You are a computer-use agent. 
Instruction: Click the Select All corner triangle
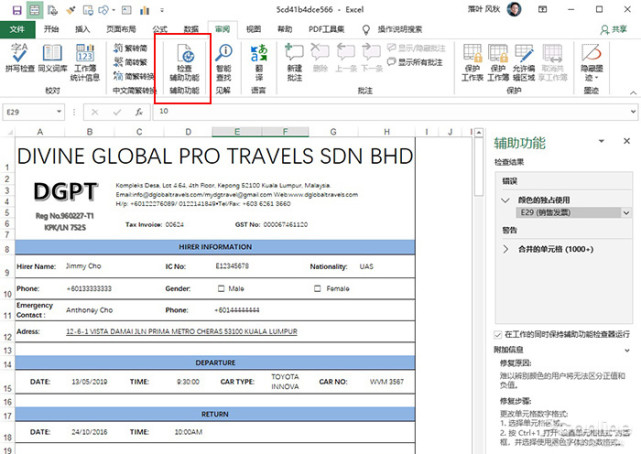tap(9, 132)
